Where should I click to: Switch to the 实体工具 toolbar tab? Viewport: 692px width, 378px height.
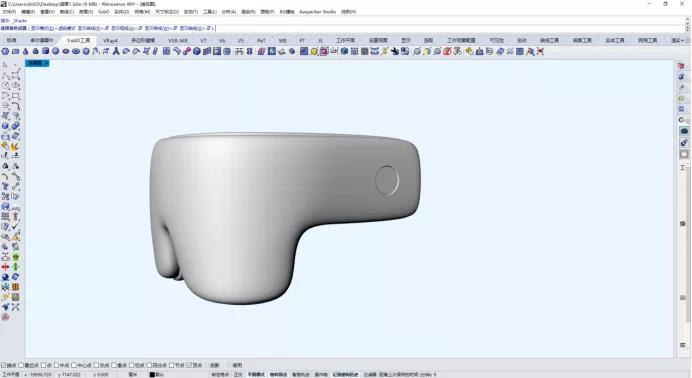point(614,40)
